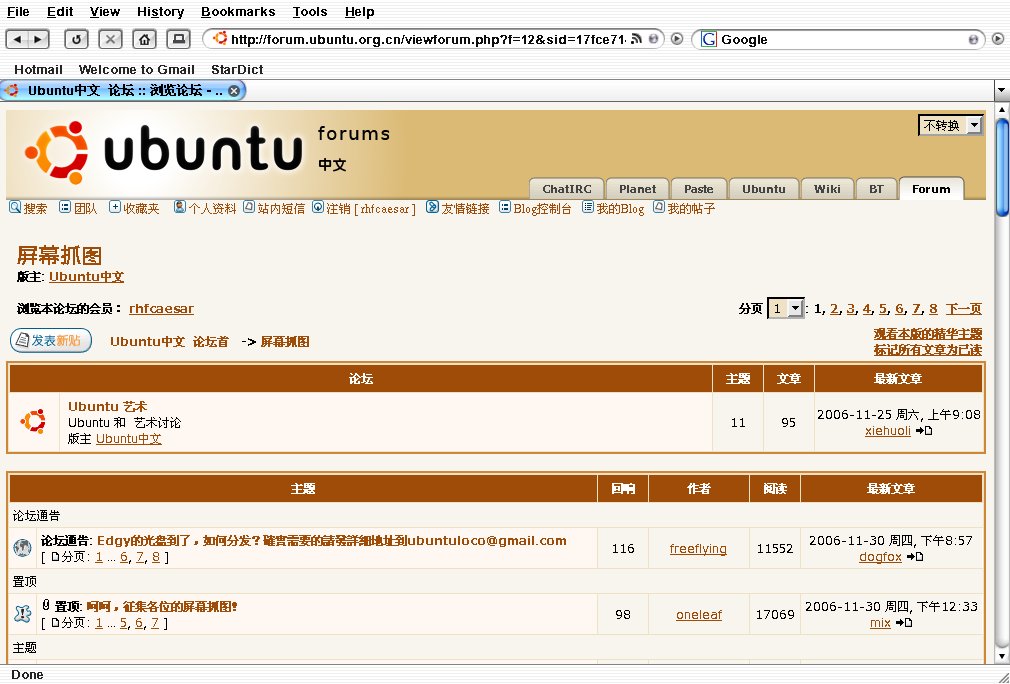Click the view count 17069
The height and width of the screenshot is (684, 1010).
775,614
